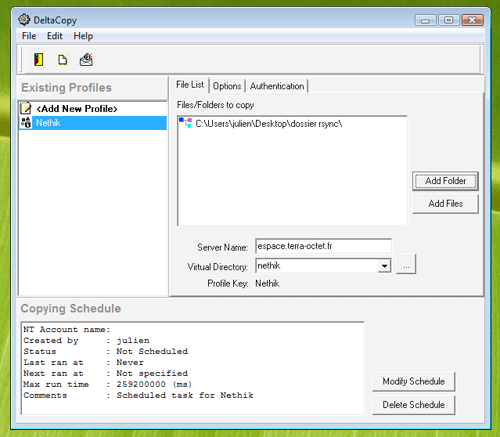500x437 pixels.
Task: Click the 'Next ran at : Not specified' line
Action: [106, 373]
